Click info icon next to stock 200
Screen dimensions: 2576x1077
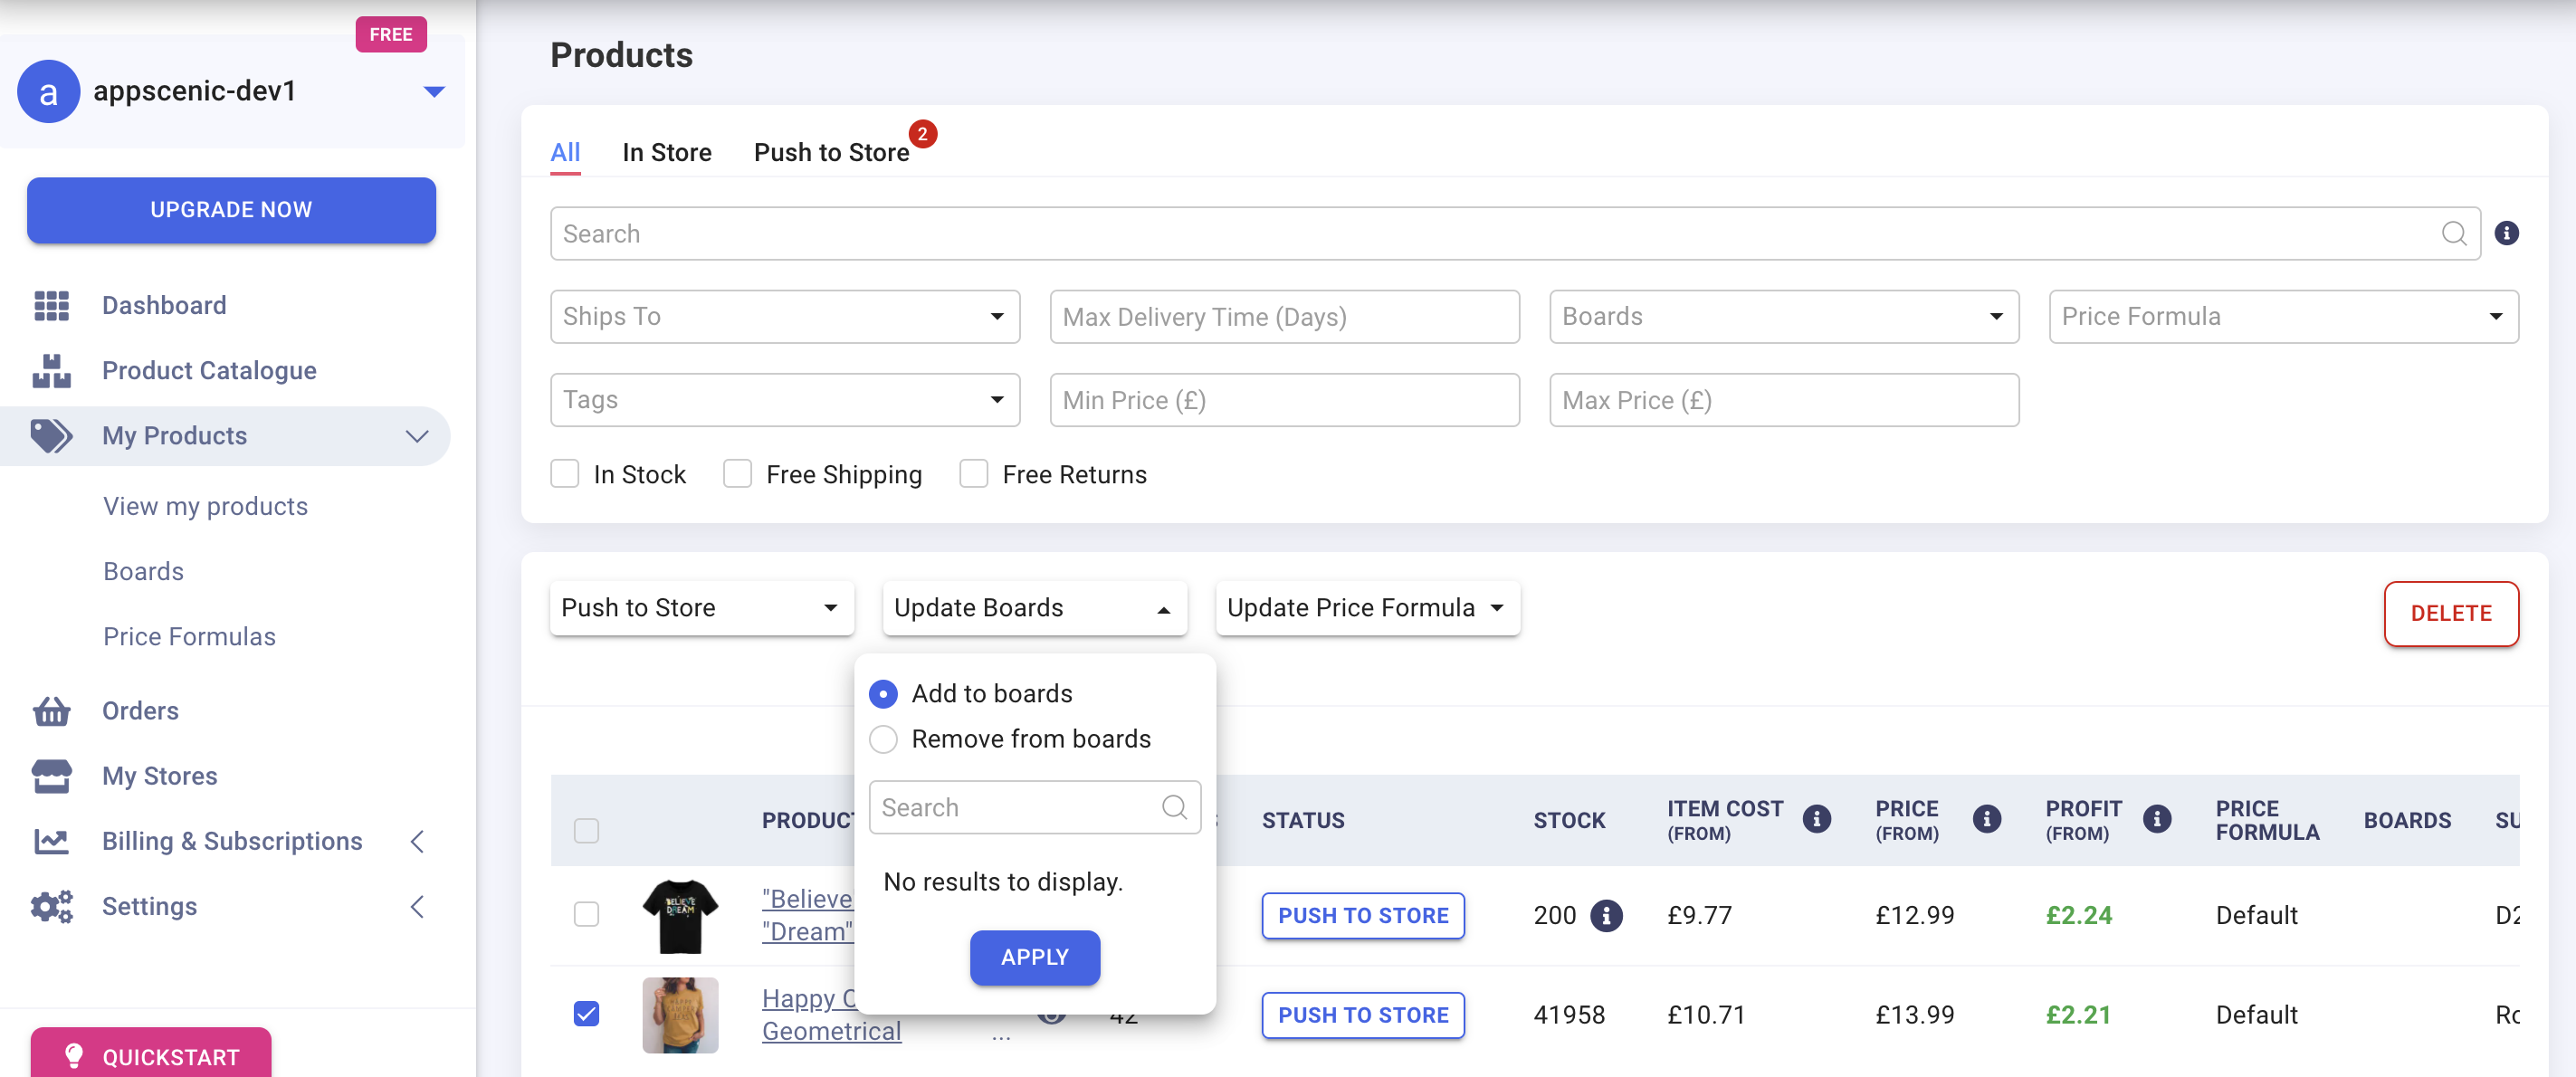pos(1606,915)
